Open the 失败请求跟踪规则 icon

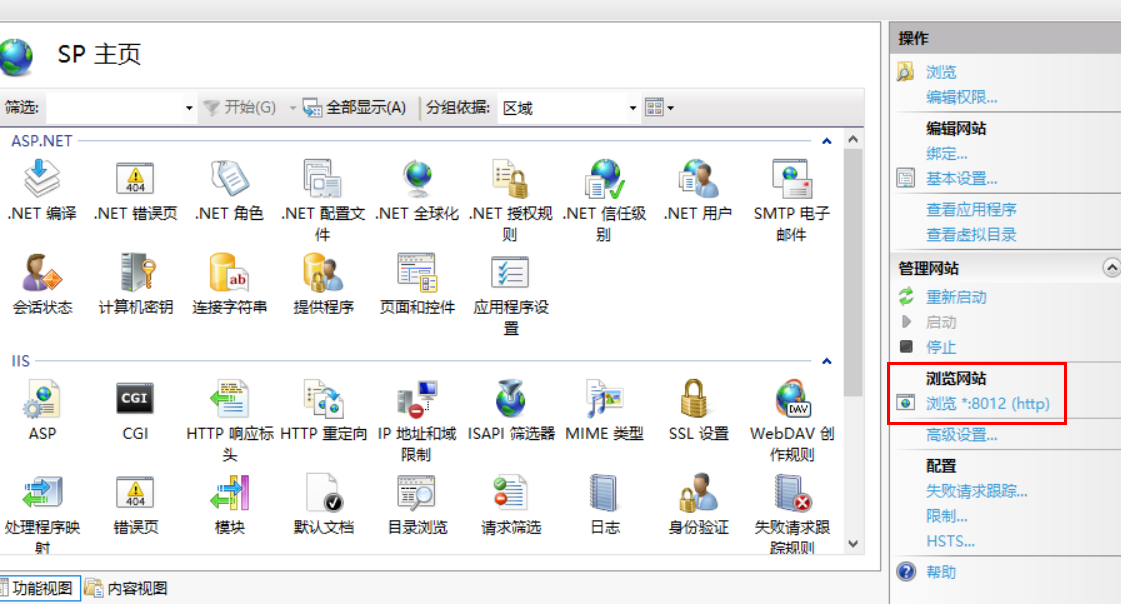791,493
